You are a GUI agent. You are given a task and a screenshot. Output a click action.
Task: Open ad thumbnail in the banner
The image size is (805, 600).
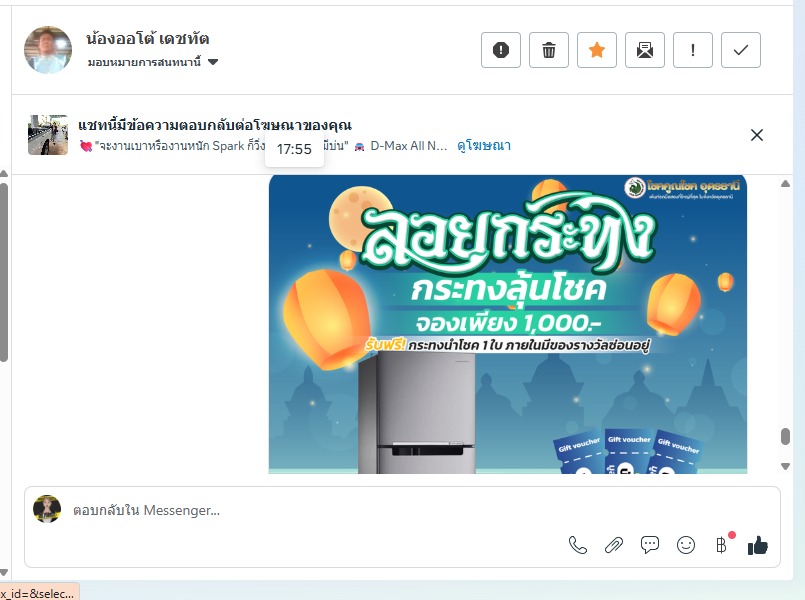click(48, 135)
